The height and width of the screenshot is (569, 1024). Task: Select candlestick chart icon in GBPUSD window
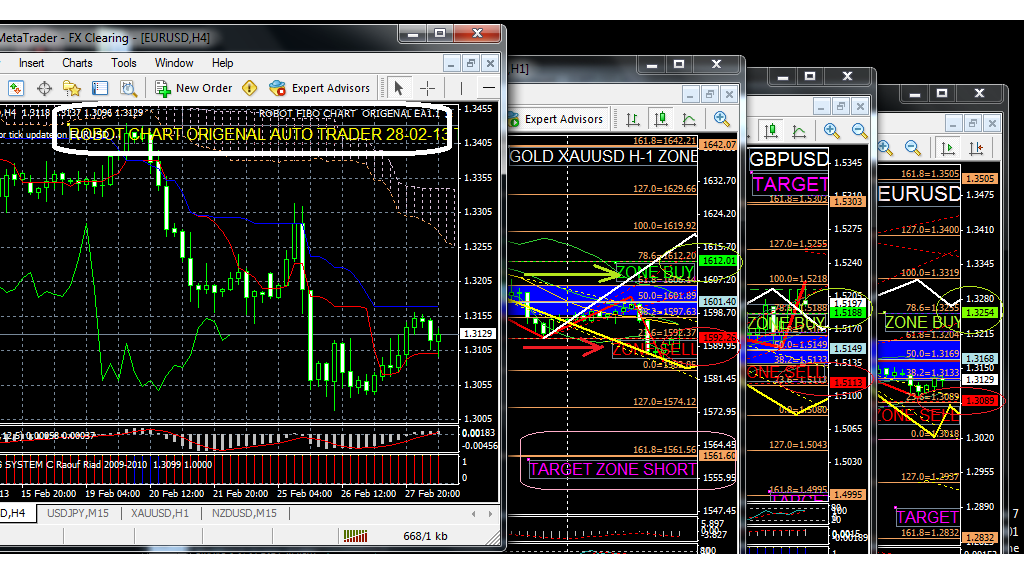coord(771,131)
